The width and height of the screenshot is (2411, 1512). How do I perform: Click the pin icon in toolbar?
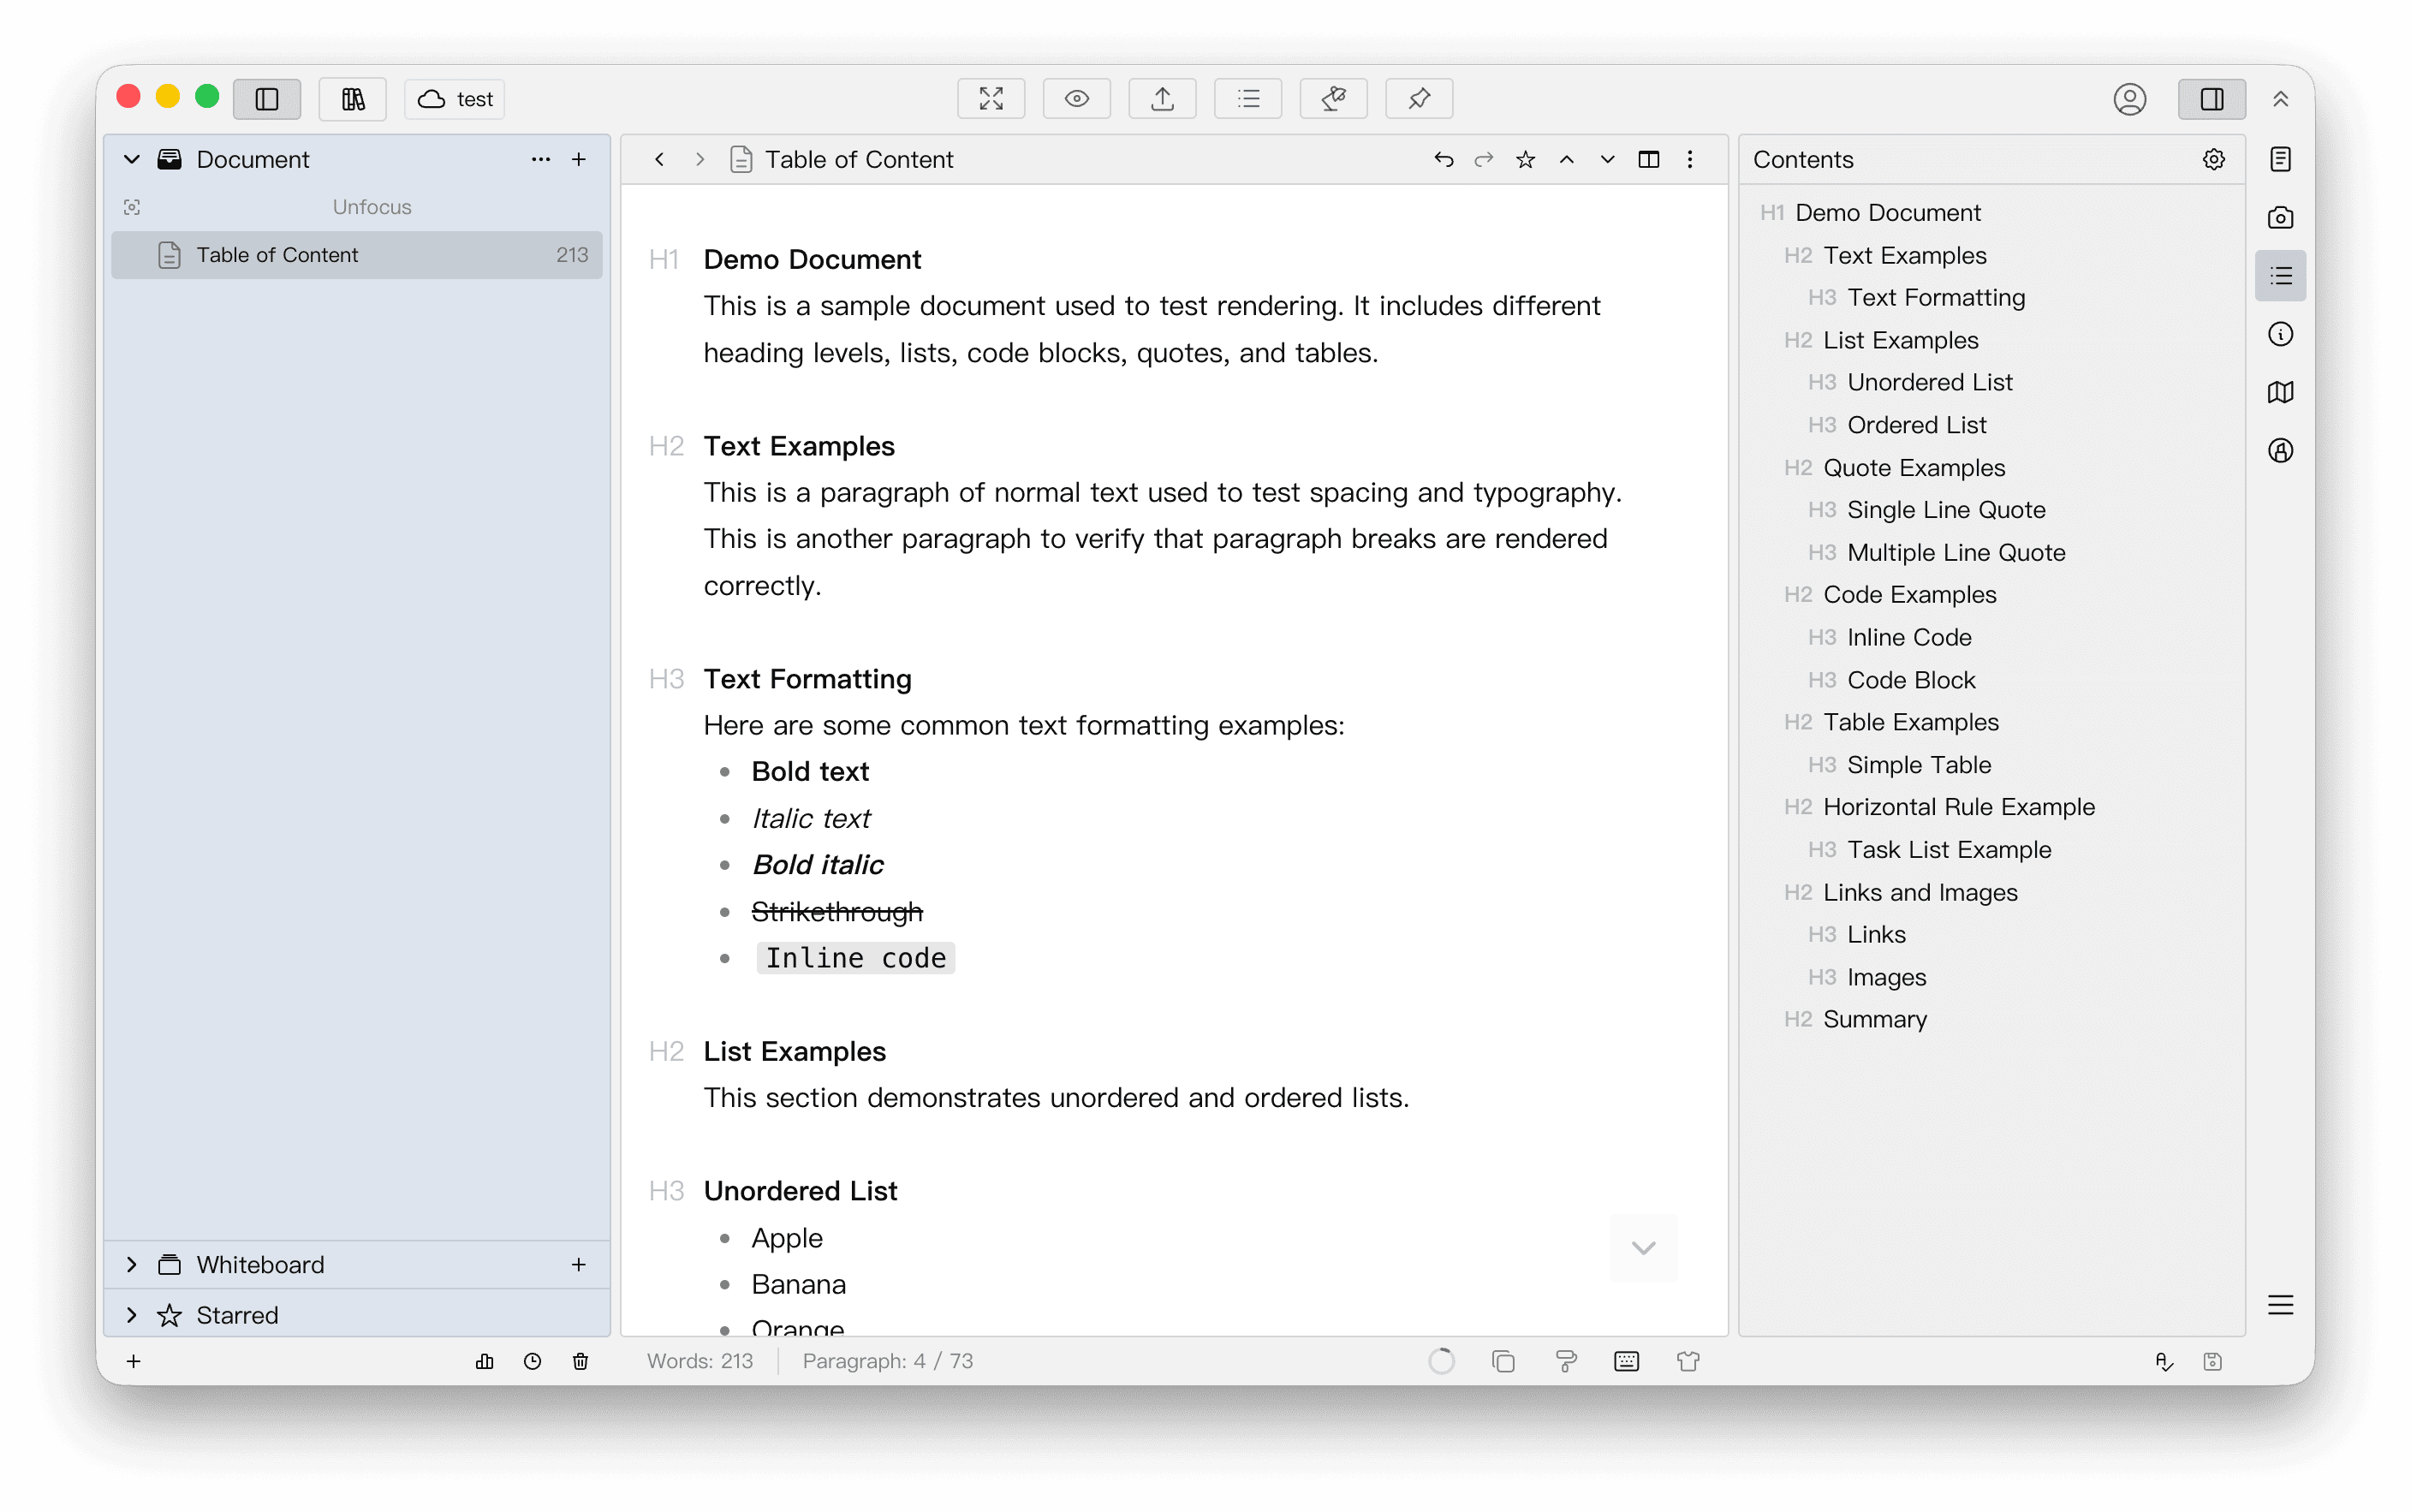(1418, 99)
